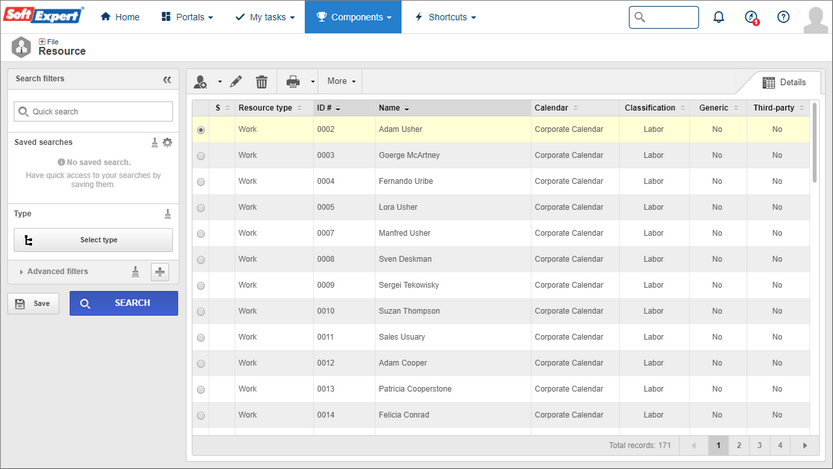Click the SEARCH button
This screenshot has height=469, width=833.
coord(124,303)
